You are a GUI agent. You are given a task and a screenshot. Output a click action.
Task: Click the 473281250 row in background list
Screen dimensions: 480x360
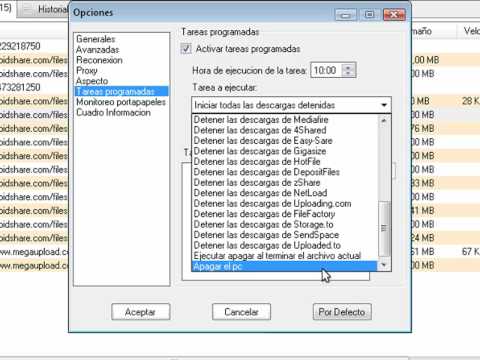pyautogui.click(x=33, y=87)
